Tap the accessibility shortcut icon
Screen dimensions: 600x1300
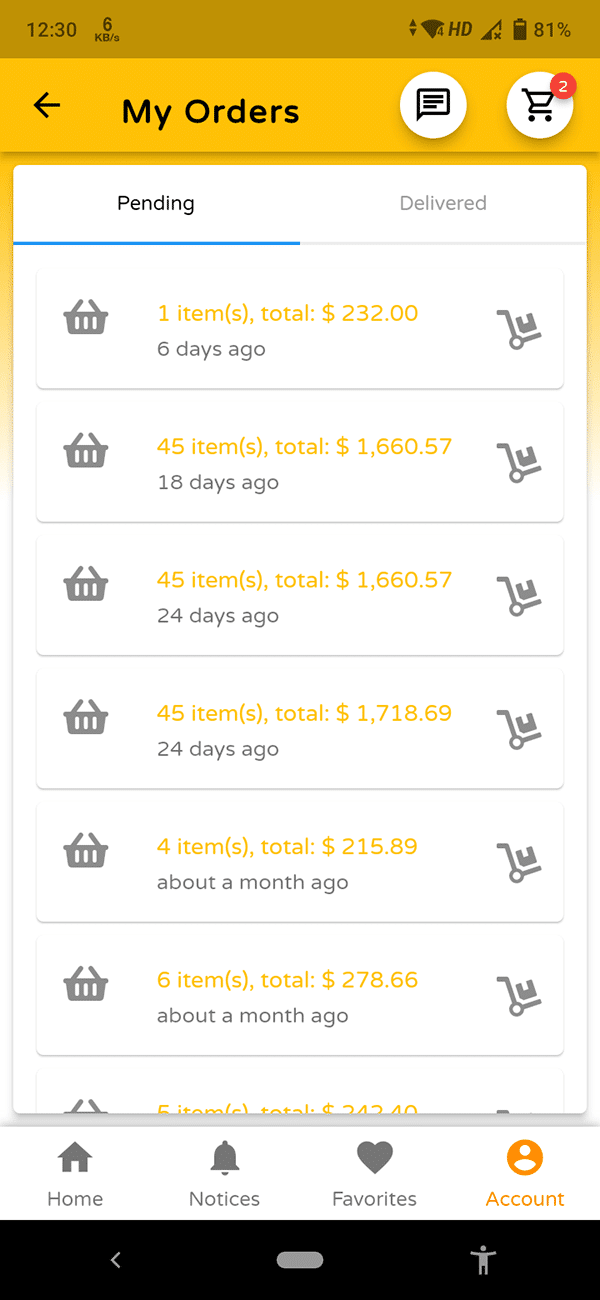point(484,1260)
